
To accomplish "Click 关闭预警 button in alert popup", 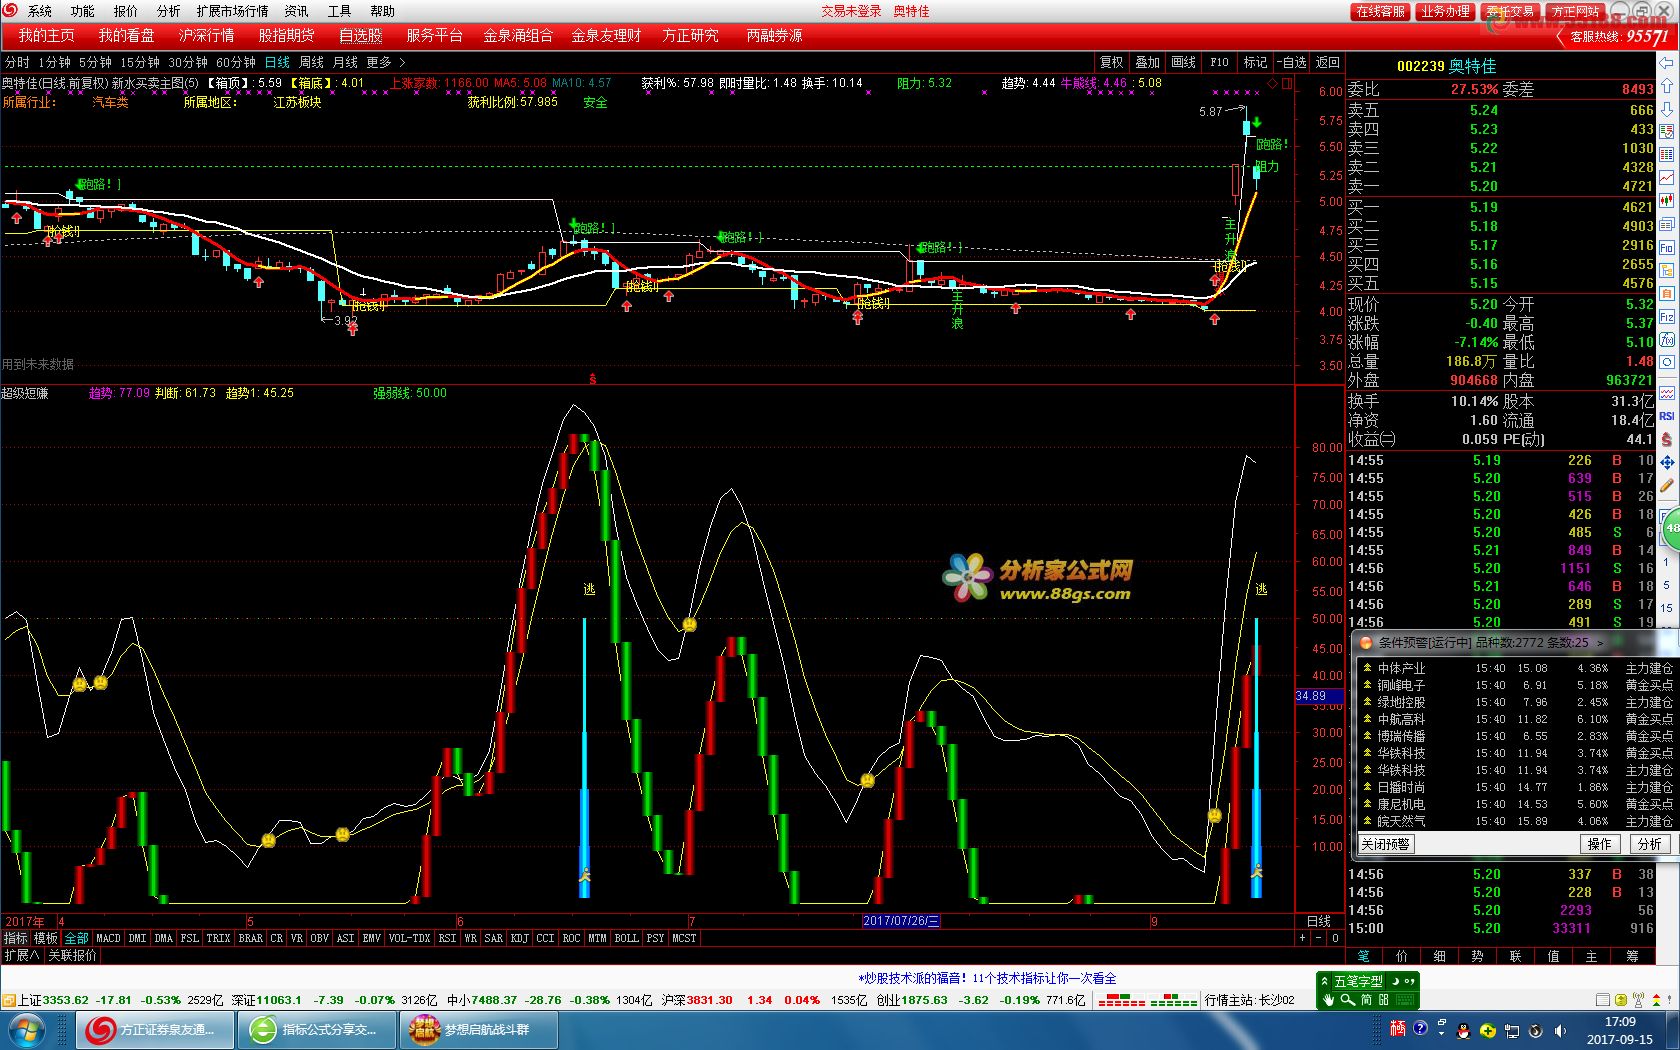I will (x=1385, y=844).
